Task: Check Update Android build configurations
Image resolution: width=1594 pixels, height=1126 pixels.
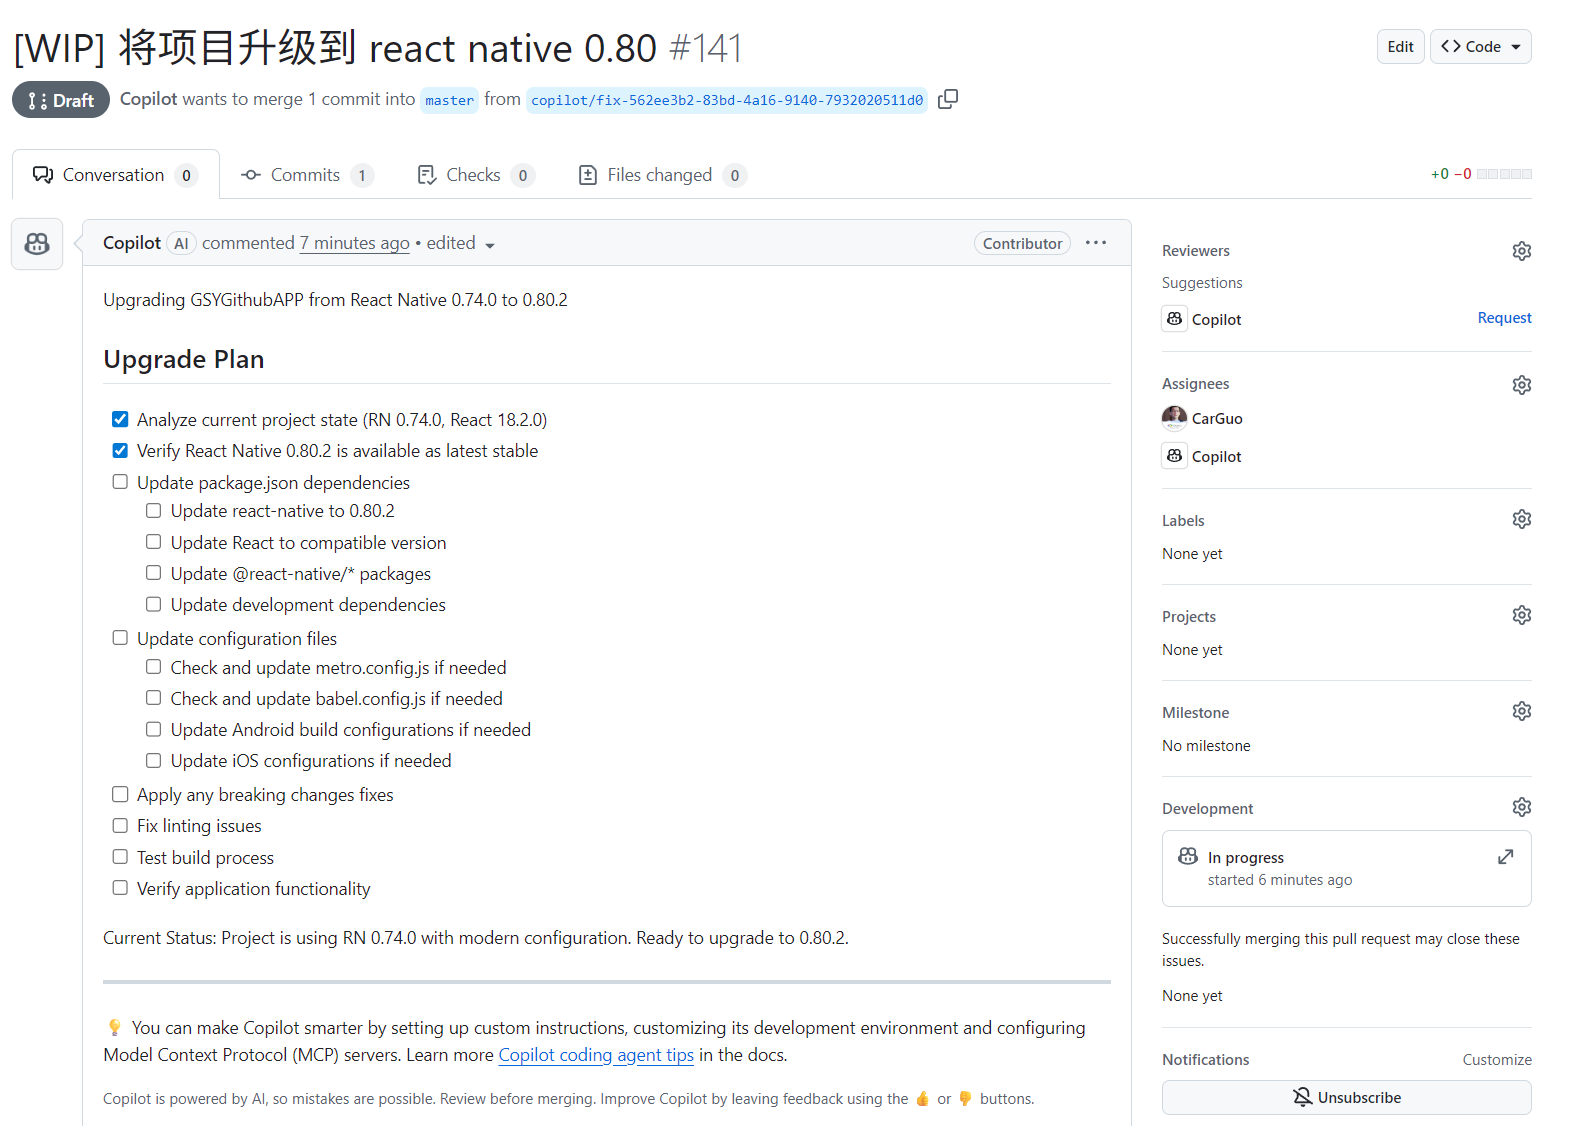Action: tap(153, 729)
